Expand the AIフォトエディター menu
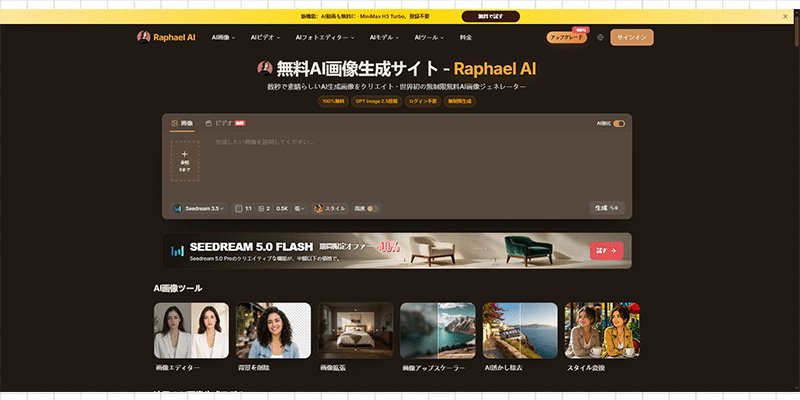 coord(324,37)
